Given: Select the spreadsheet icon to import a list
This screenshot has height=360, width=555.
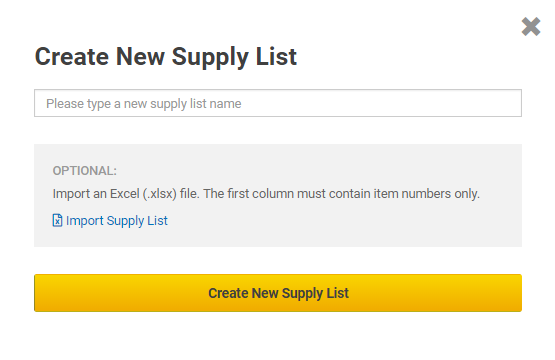Looking at the screenshot, I should pyautogui.click(x=57, y=220).
